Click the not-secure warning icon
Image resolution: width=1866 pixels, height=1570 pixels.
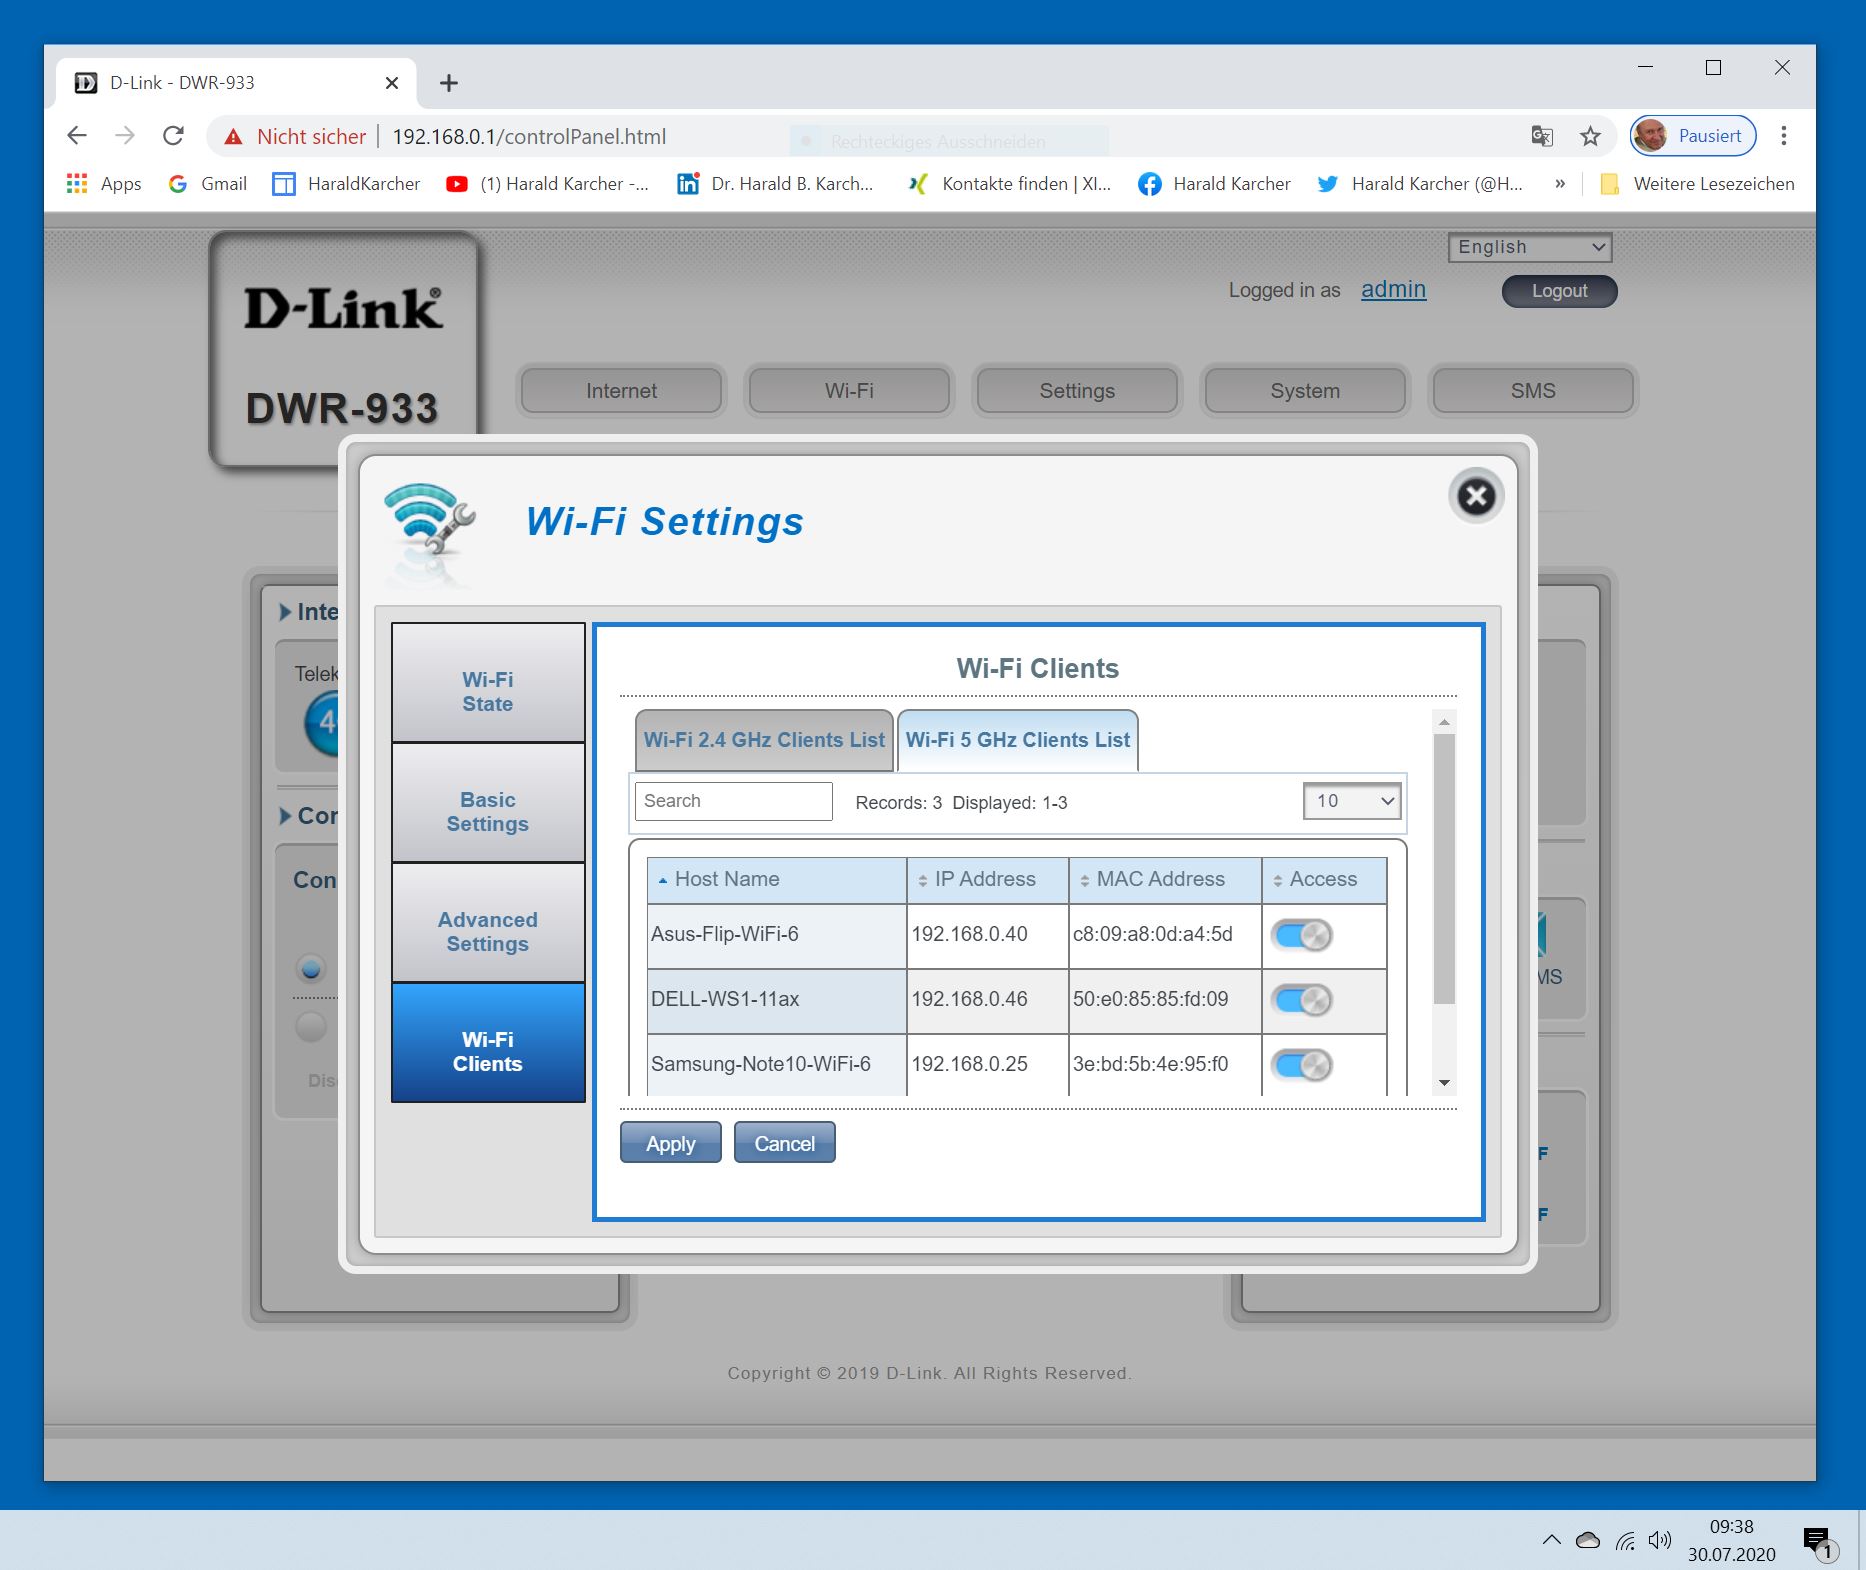(233, 137)
